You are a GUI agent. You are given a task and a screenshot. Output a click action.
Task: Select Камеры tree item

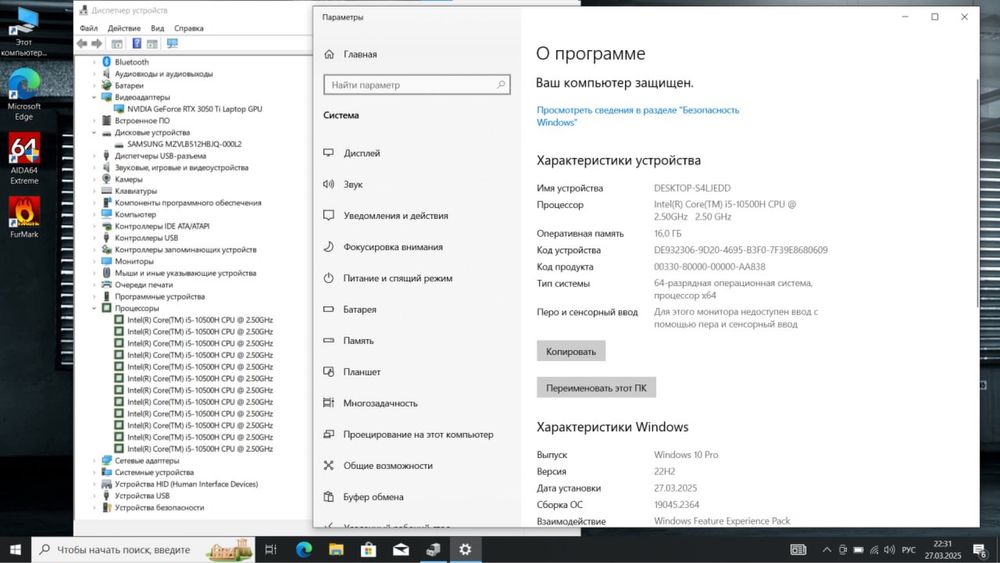(x=128, y=179)
